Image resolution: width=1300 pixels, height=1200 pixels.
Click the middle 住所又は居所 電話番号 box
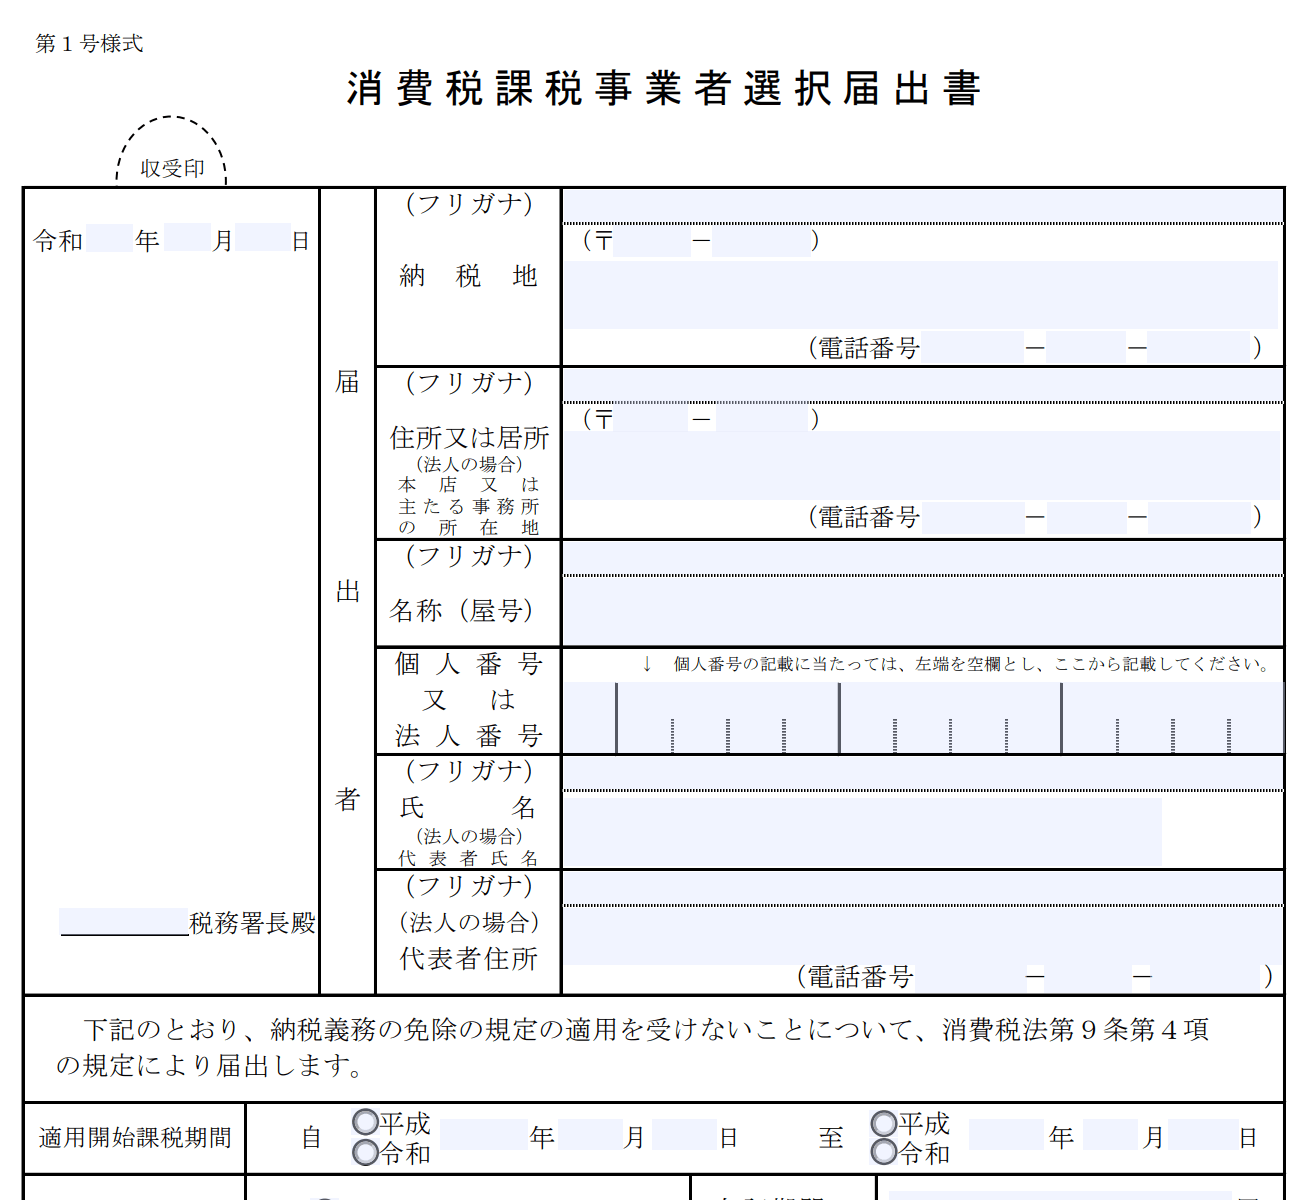pyautogui.click(x=1086, y=516)
